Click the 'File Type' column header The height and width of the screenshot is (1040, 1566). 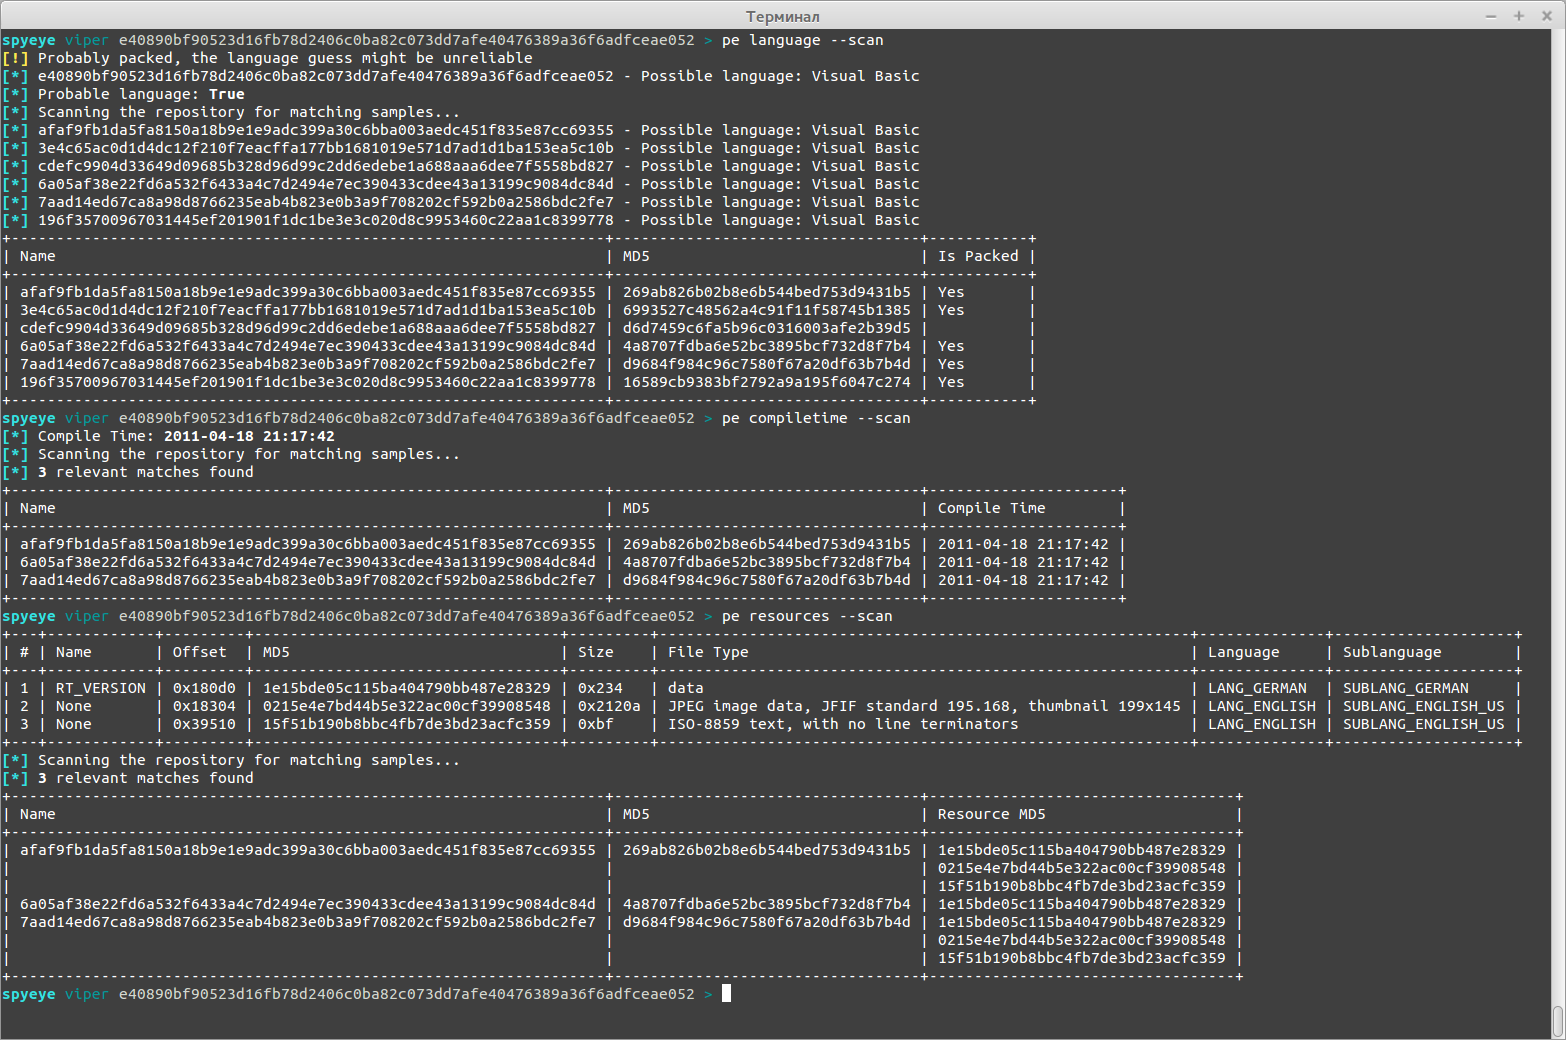point(708,652)
